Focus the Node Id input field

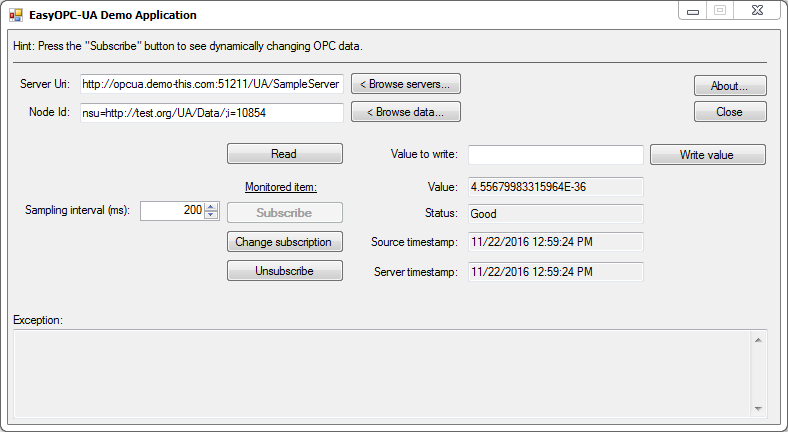pos(212,112)
